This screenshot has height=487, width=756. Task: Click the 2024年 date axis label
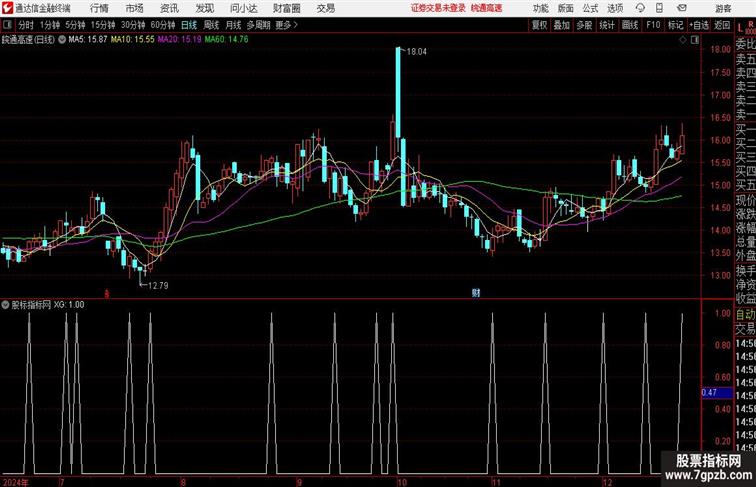[x=16, y=482]
